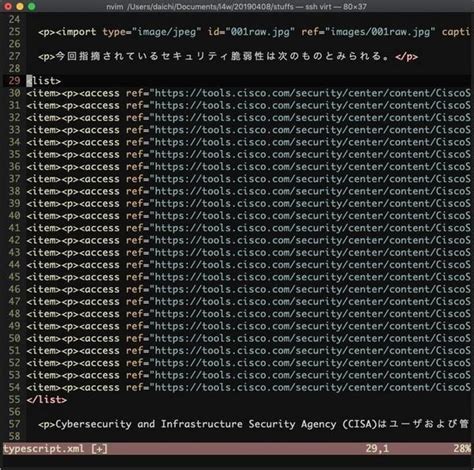This screenshot has height=470, width=474.
Task: Click the item on line 38
Action: coord(248,191)
